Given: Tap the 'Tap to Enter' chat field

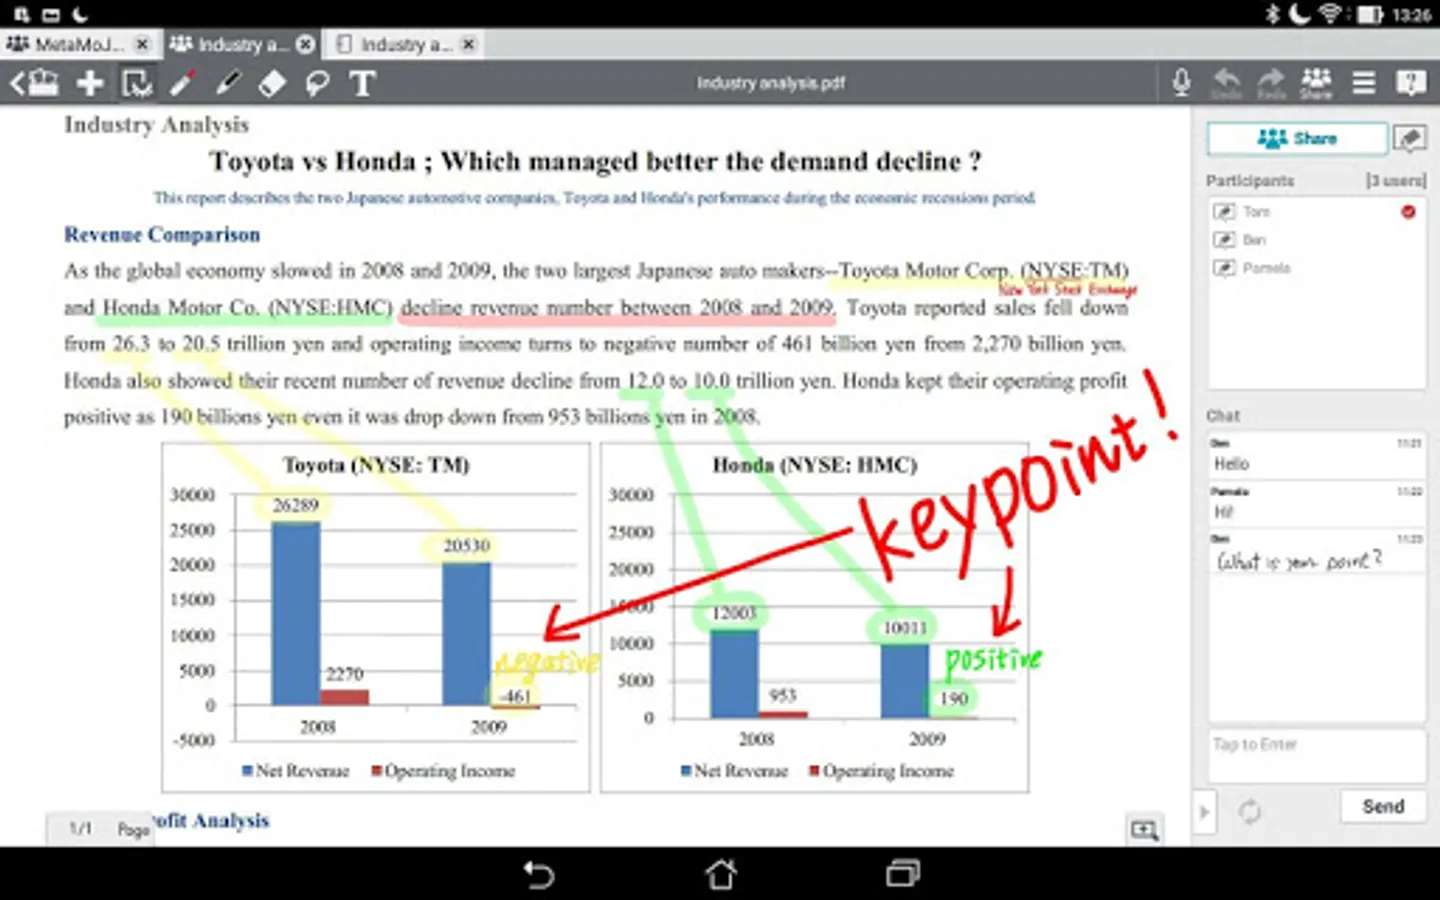Looking at the screenshot, I should point(1317,756).
